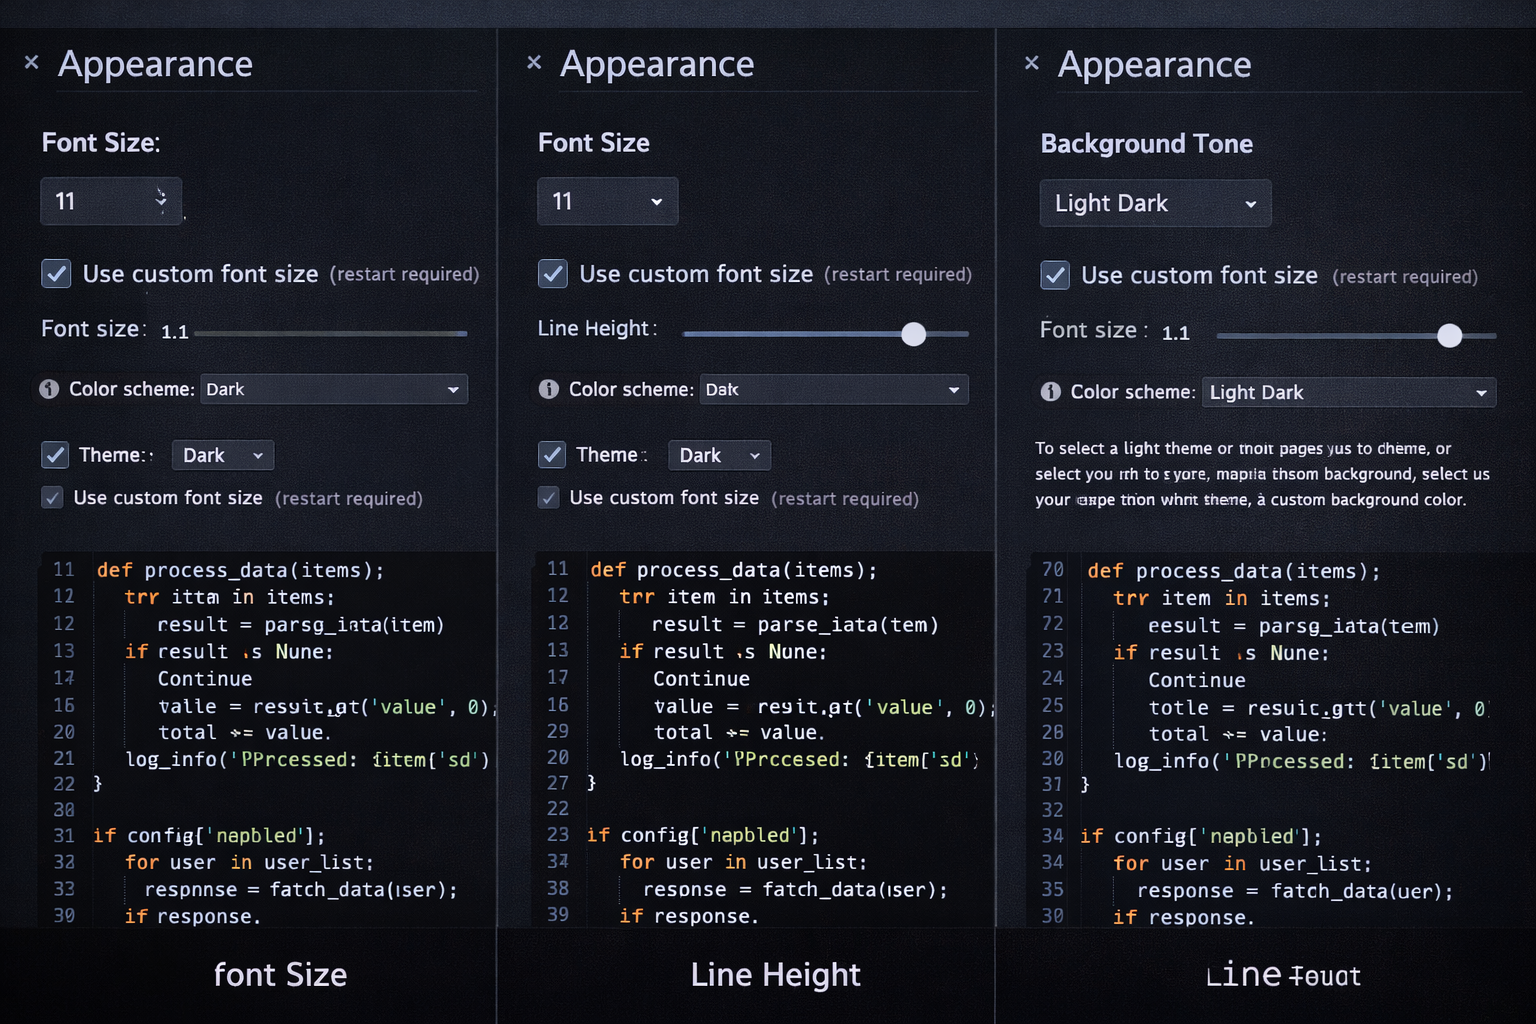Click the 'Line Height:' label in middle panel
This screenshot has width=1536, height=1024.
597,328
